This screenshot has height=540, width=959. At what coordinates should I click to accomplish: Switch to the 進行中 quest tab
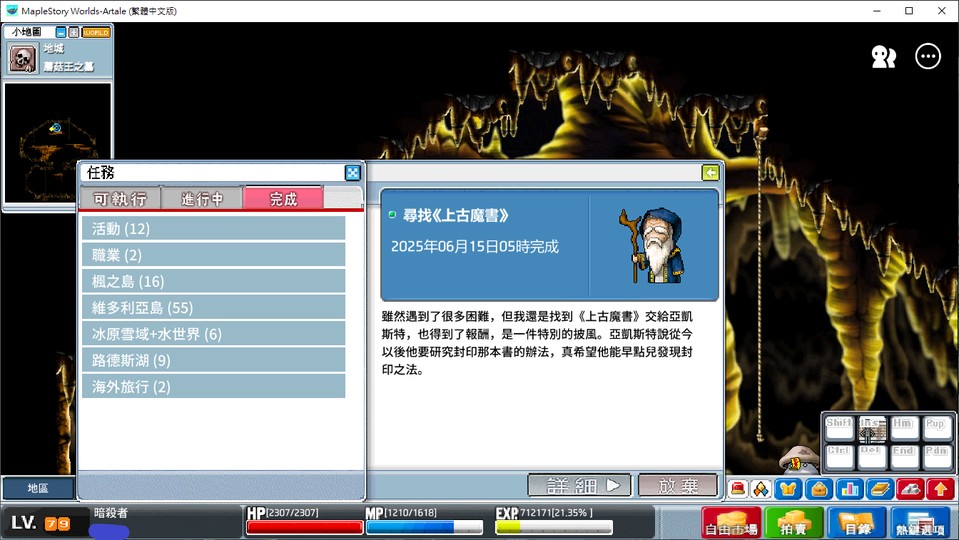click(x=202, y=198)
